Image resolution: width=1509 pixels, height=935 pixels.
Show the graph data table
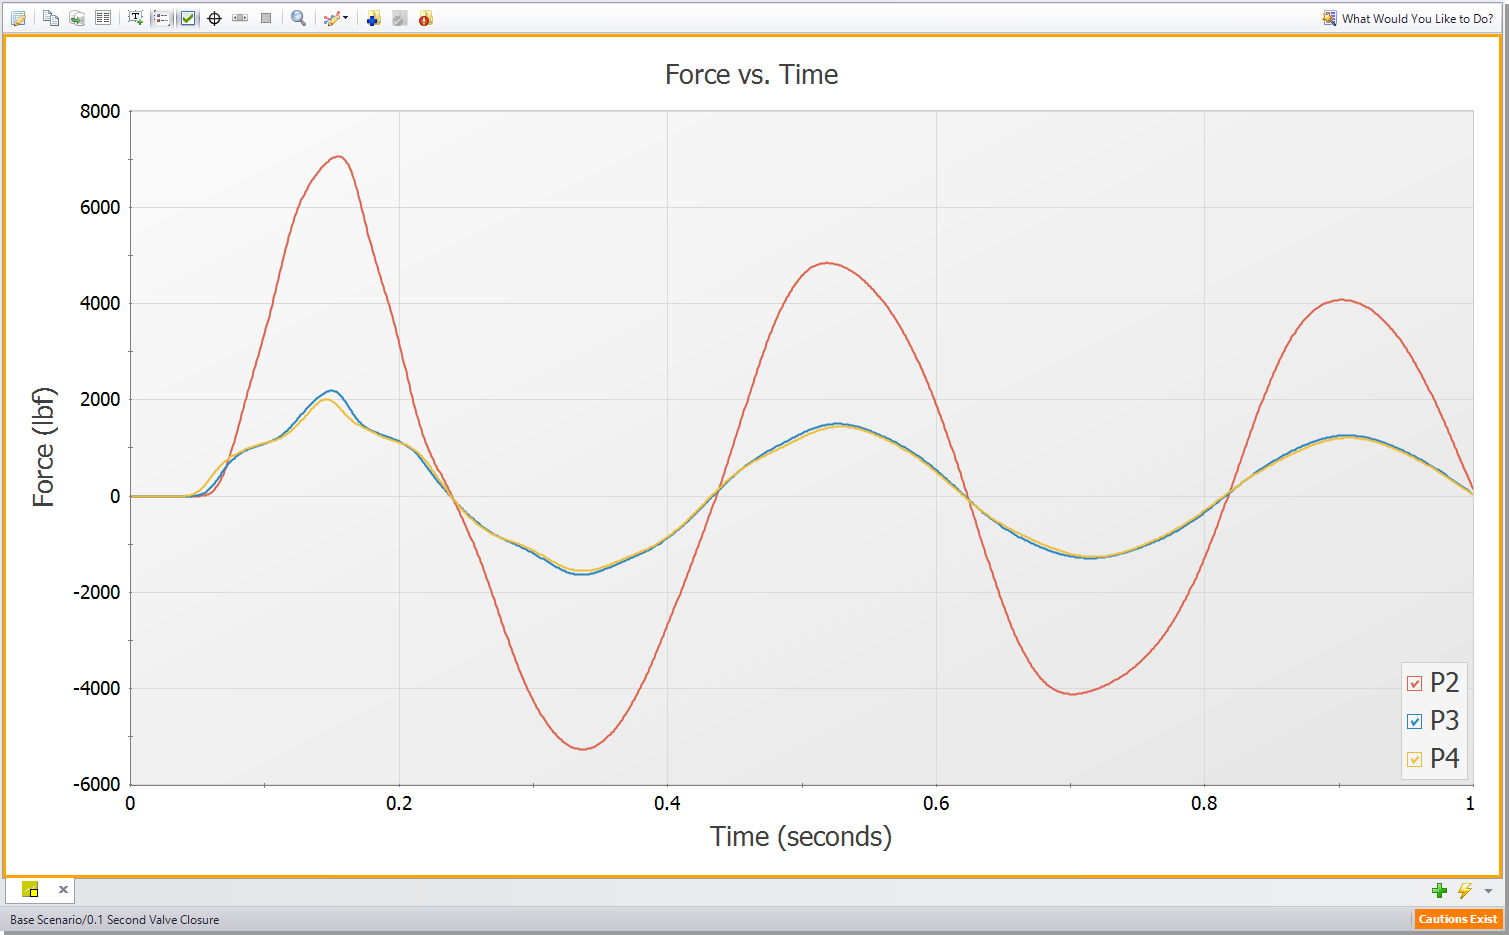103,17
